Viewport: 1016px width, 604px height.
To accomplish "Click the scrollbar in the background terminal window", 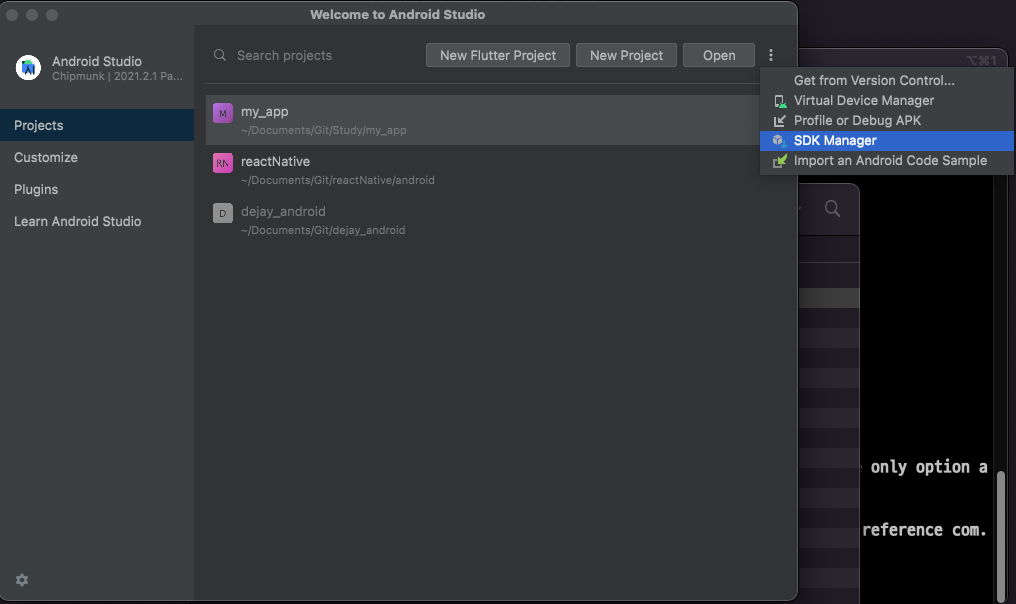I will (x=1001, y=535).
